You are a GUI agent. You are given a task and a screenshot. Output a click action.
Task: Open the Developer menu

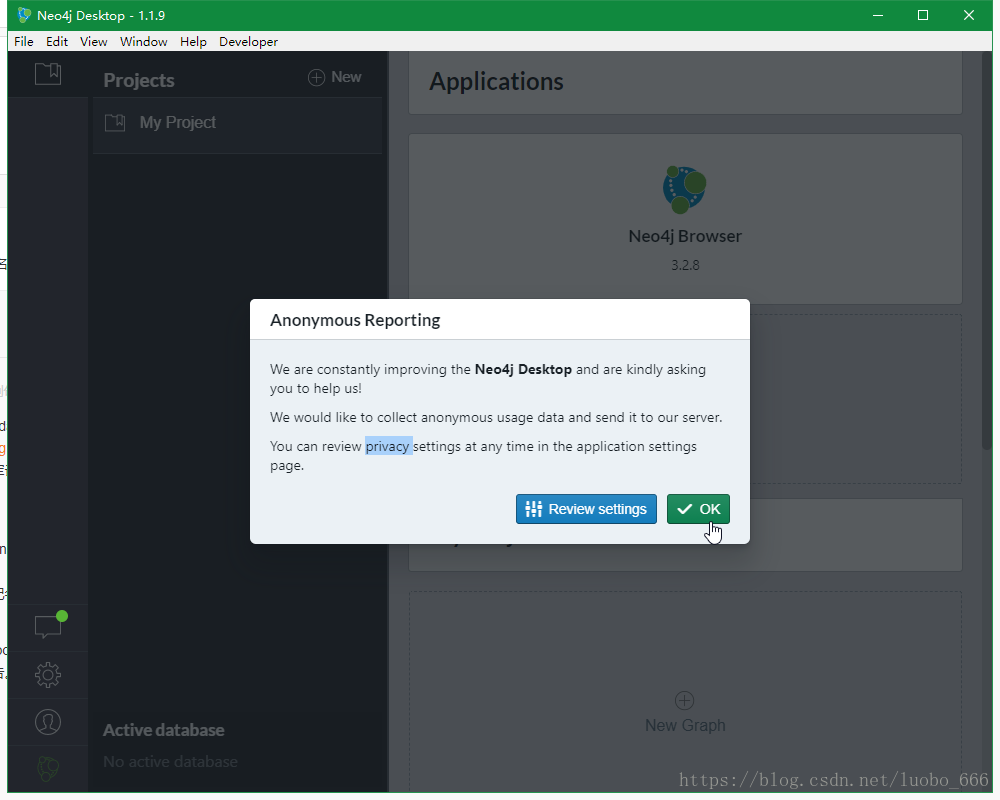click(x=248, y=41)
